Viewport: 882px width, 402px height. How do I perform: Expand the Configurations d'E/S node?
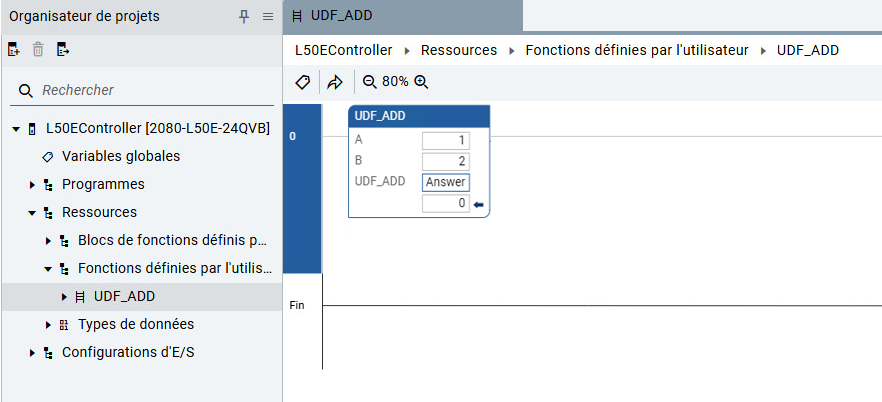click(x=32, y=353)
